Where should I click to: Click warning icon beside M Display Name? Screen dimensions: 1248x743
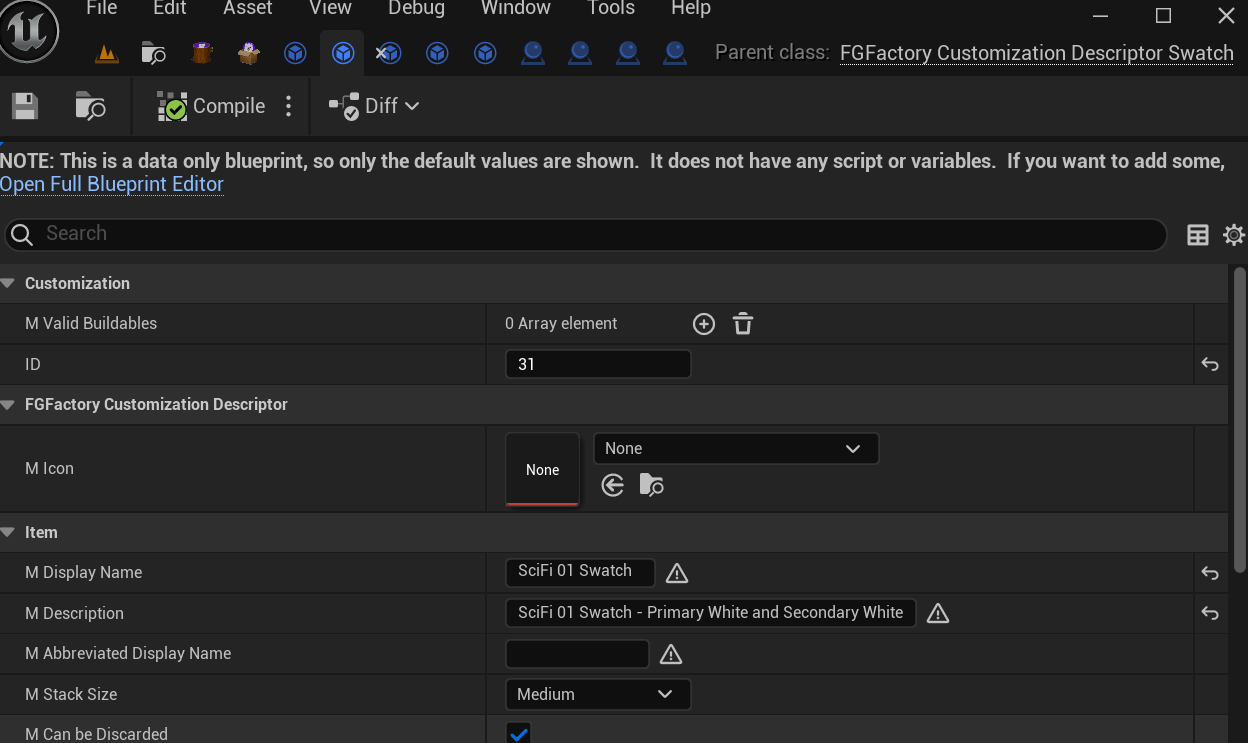[677, 573]
